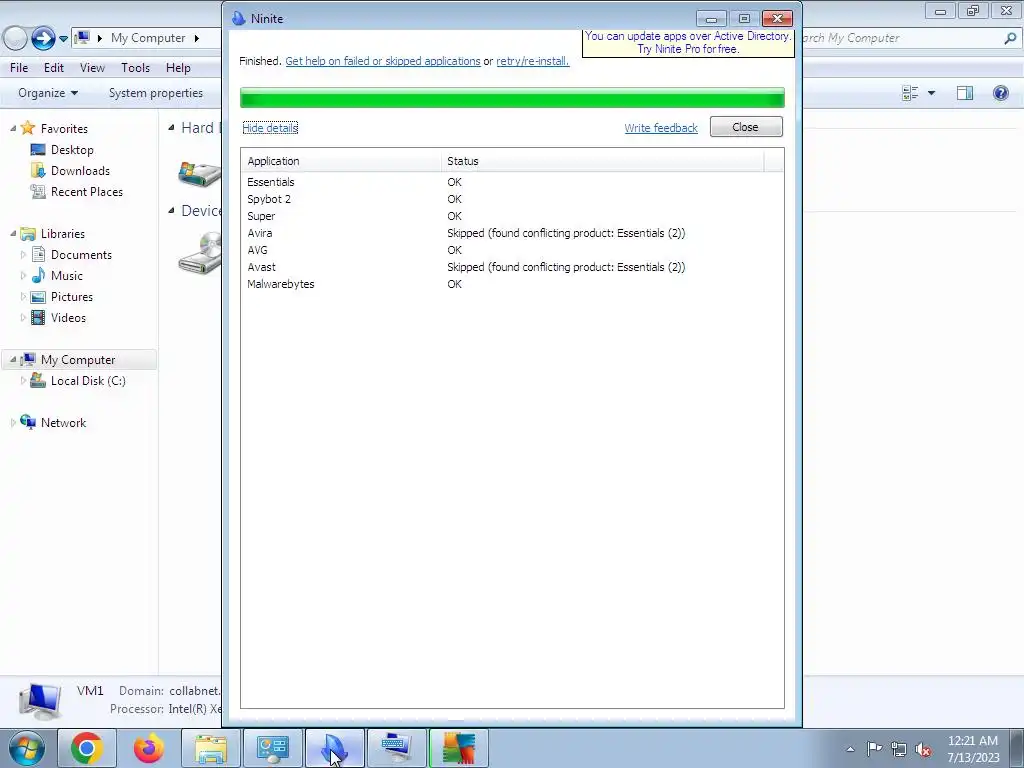The image size is (1024, 768).
Task: Collapse the Favorites tree section
Action: (13, 129)
